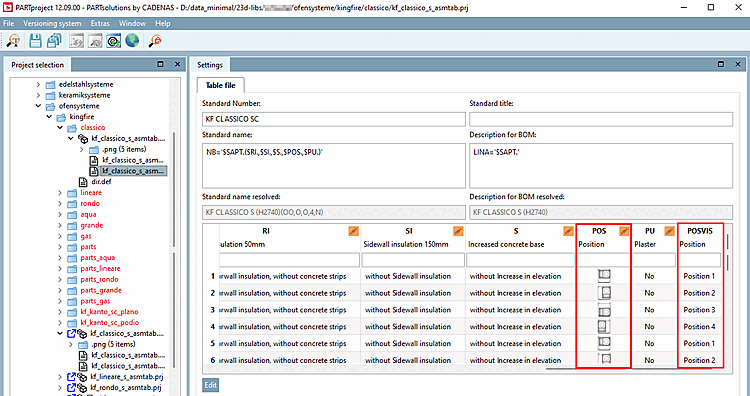Select the Table file tab
Viewport: 750px width, 396px height.
tap(221, 85)
